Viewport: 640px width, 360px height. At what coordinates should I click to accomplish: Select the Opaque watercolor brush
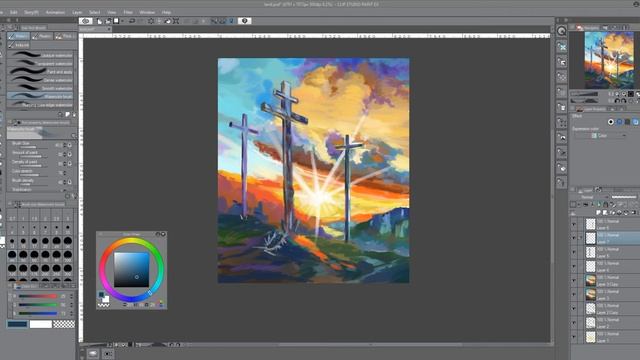tap(40, 55)
